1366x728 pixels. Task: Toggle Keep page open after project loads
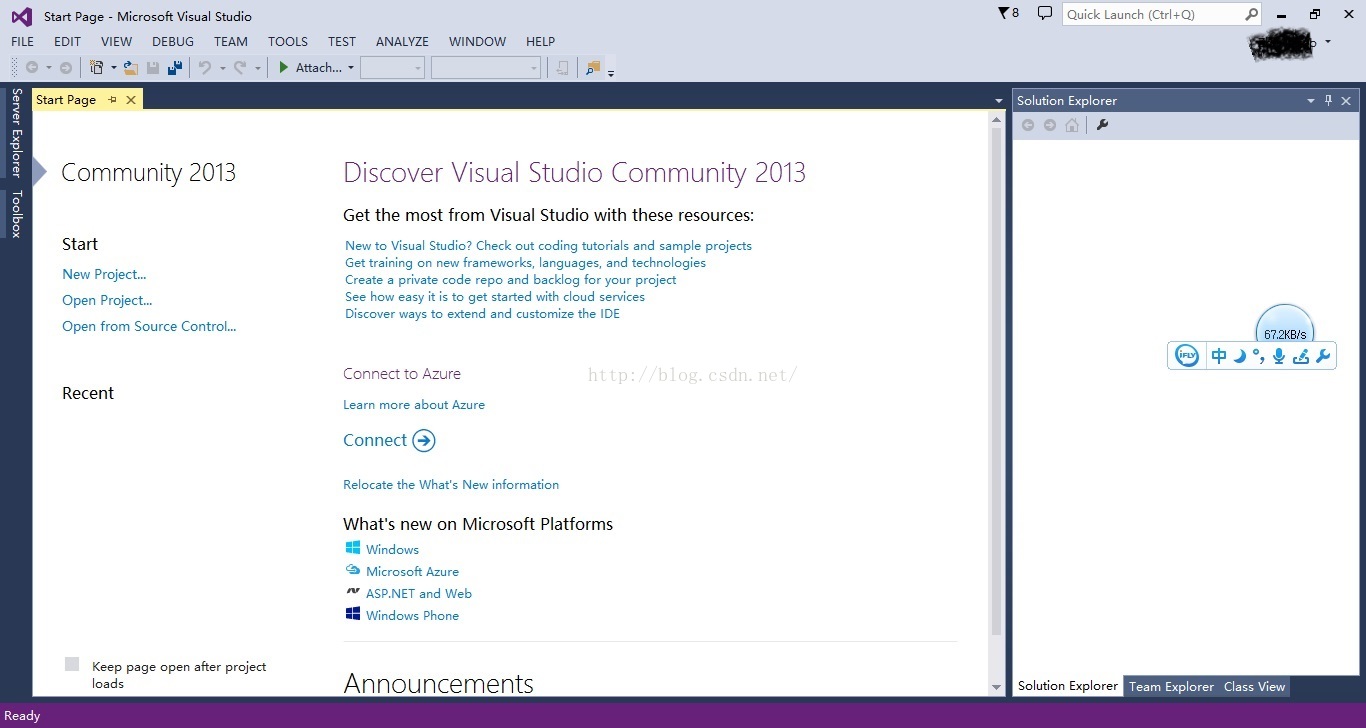(x=72, y=664)
